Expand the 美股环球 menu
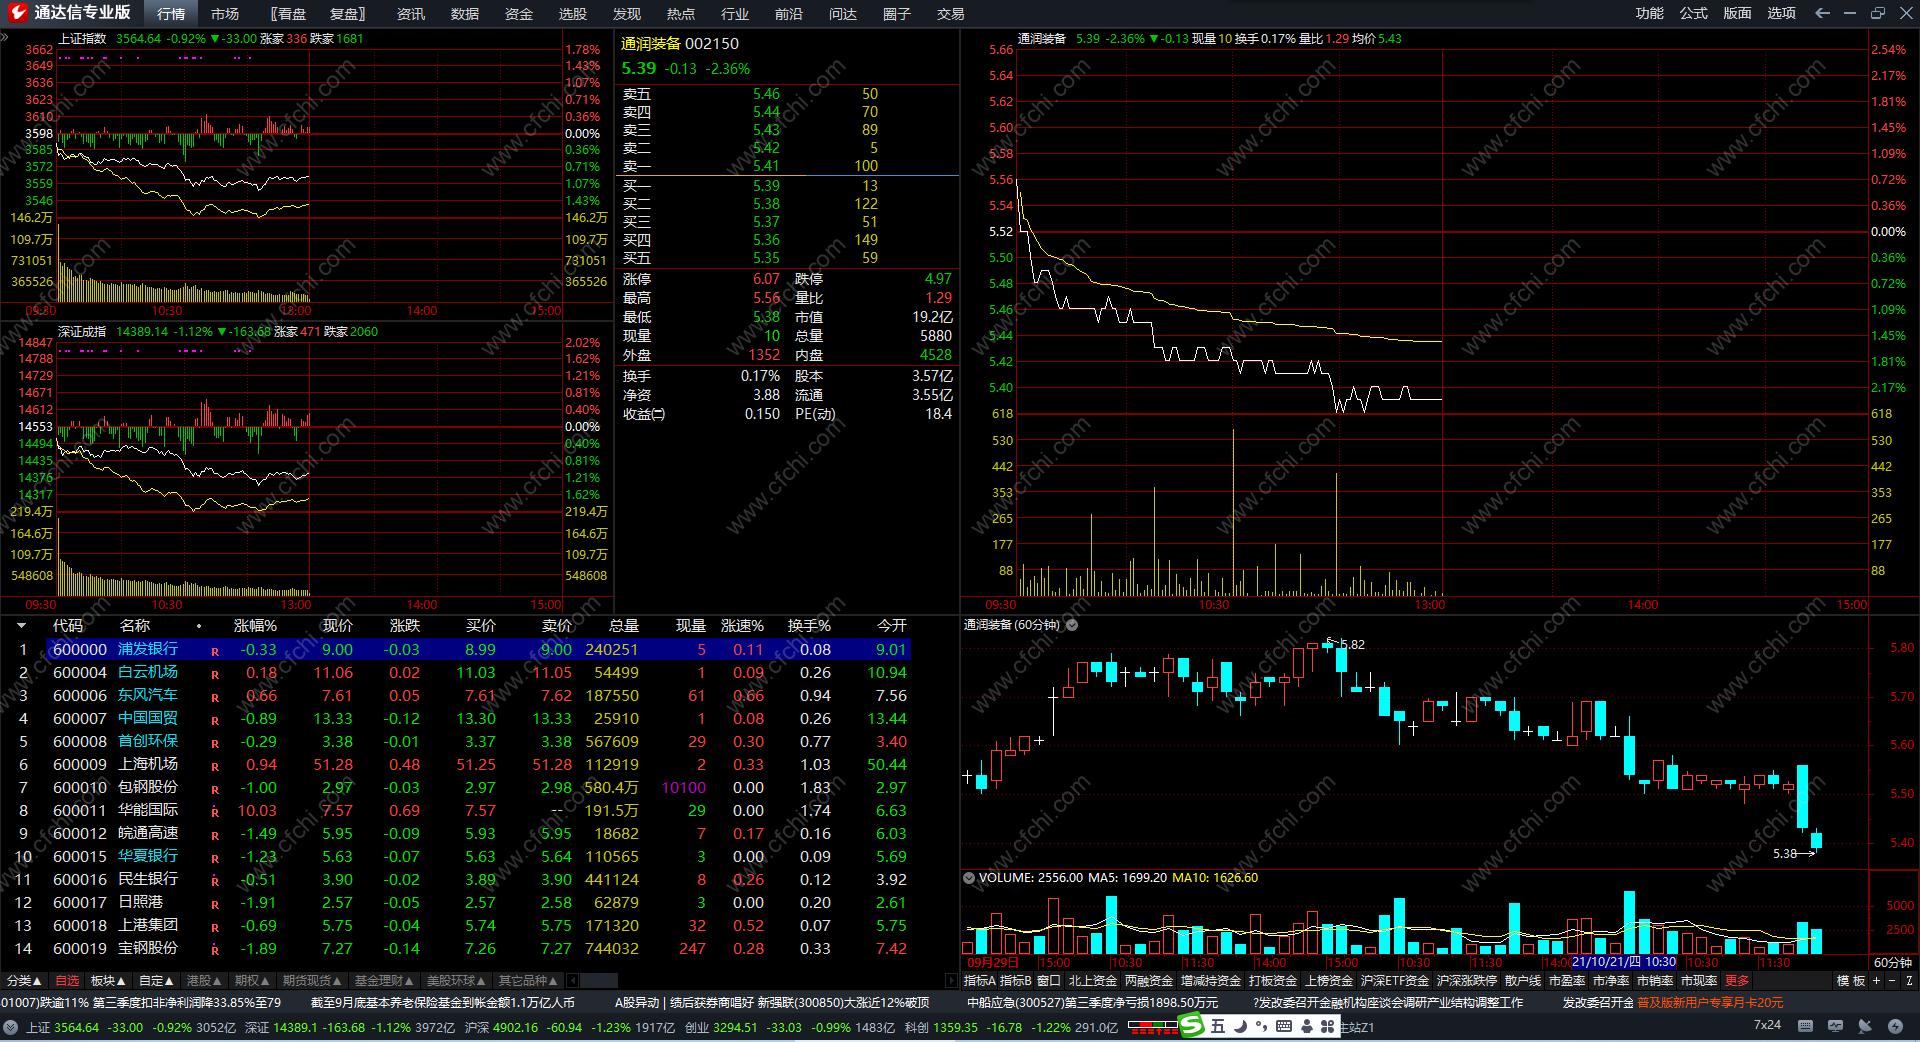This screenshot has width=1920, height=1042. (x=456, y=981)
